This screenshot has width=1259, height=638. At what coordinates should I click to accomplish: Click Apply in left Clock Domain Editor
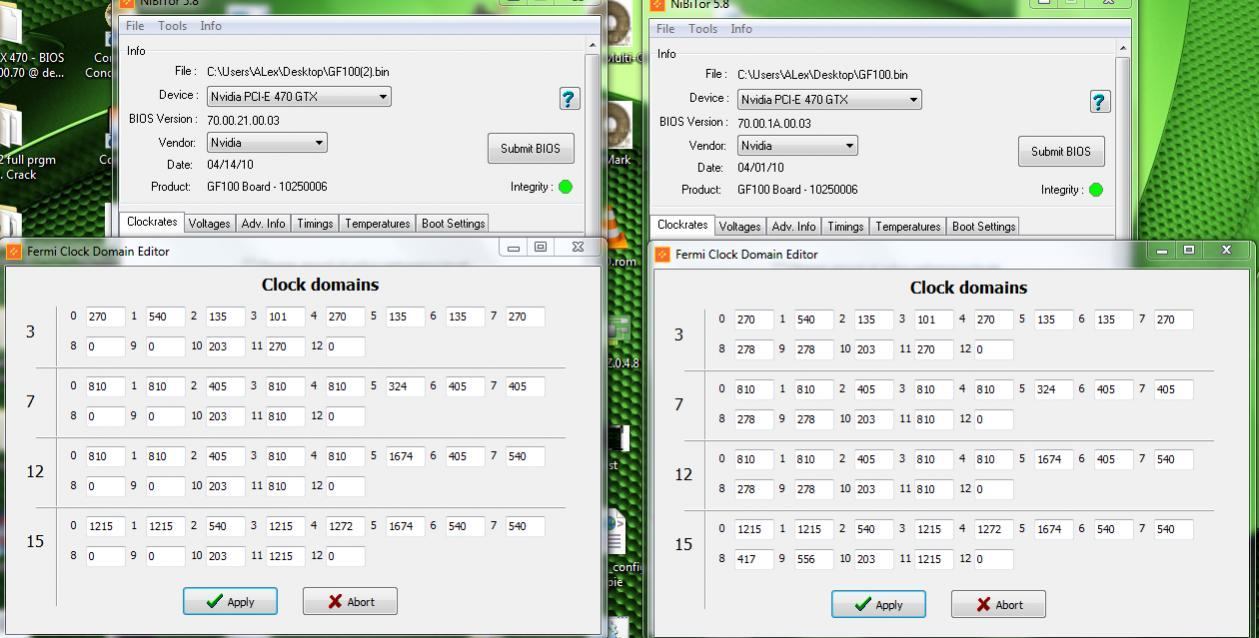pos(230,601)
